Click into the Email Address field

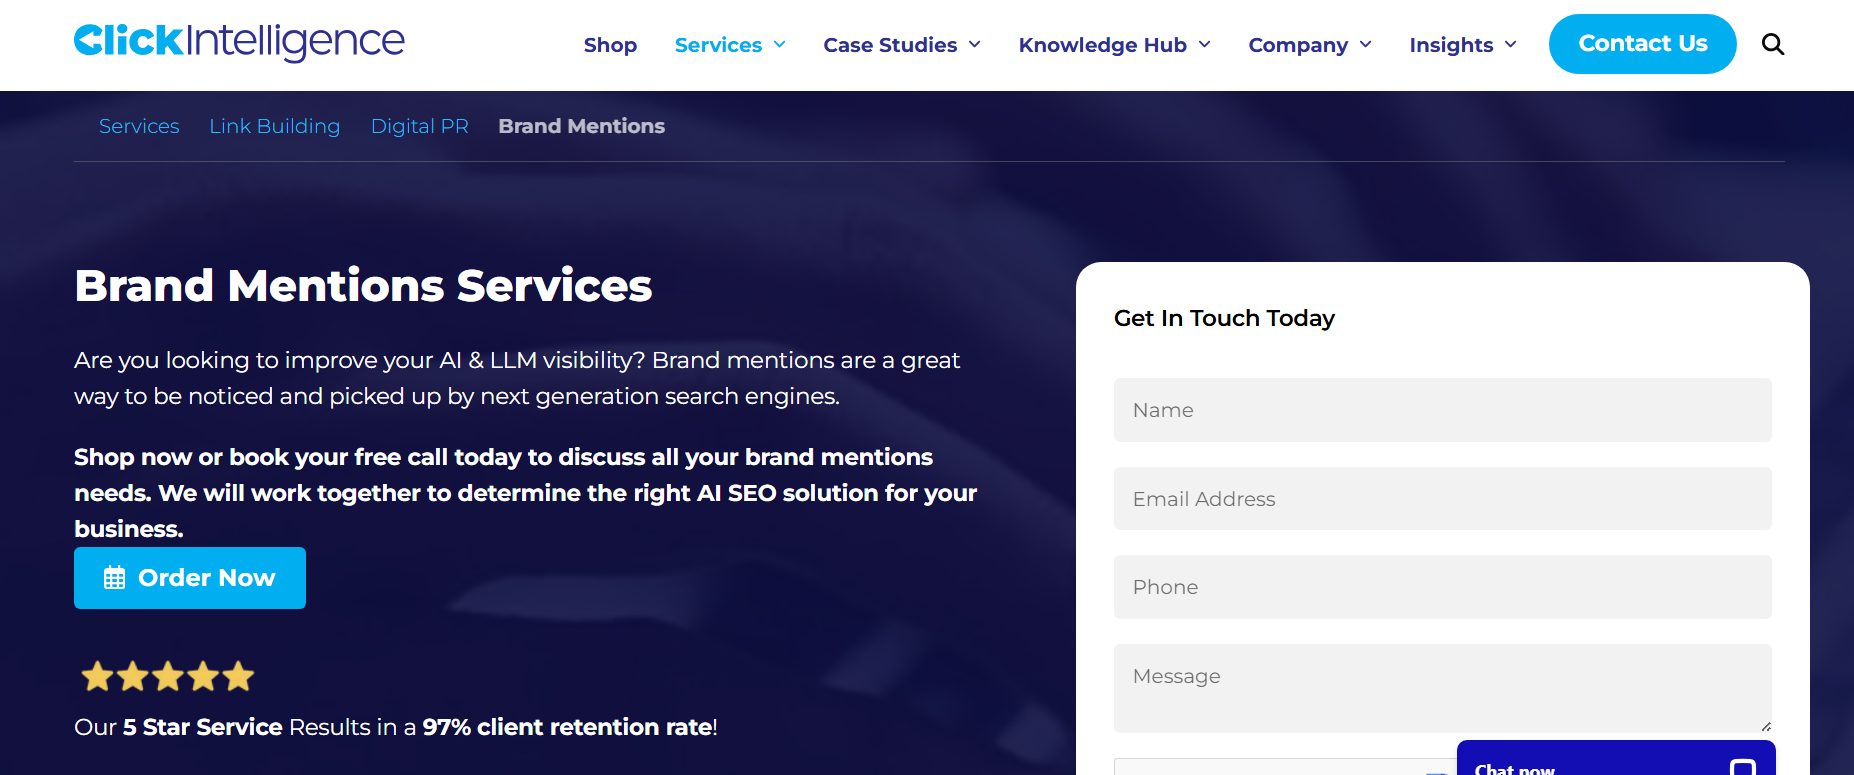click(1441, 498)
